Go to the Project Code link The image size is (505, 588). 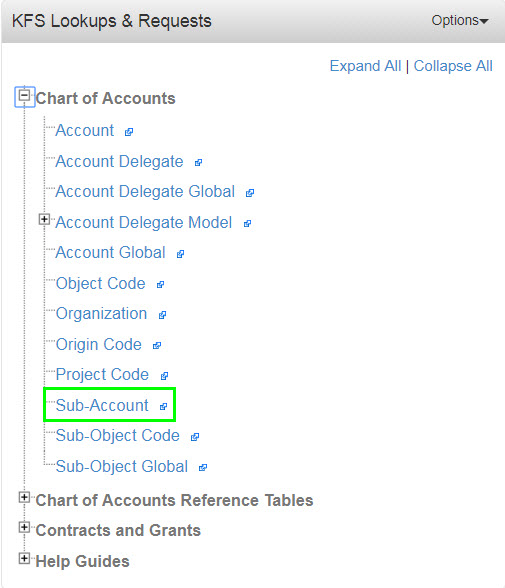click(x=102, y=375)
